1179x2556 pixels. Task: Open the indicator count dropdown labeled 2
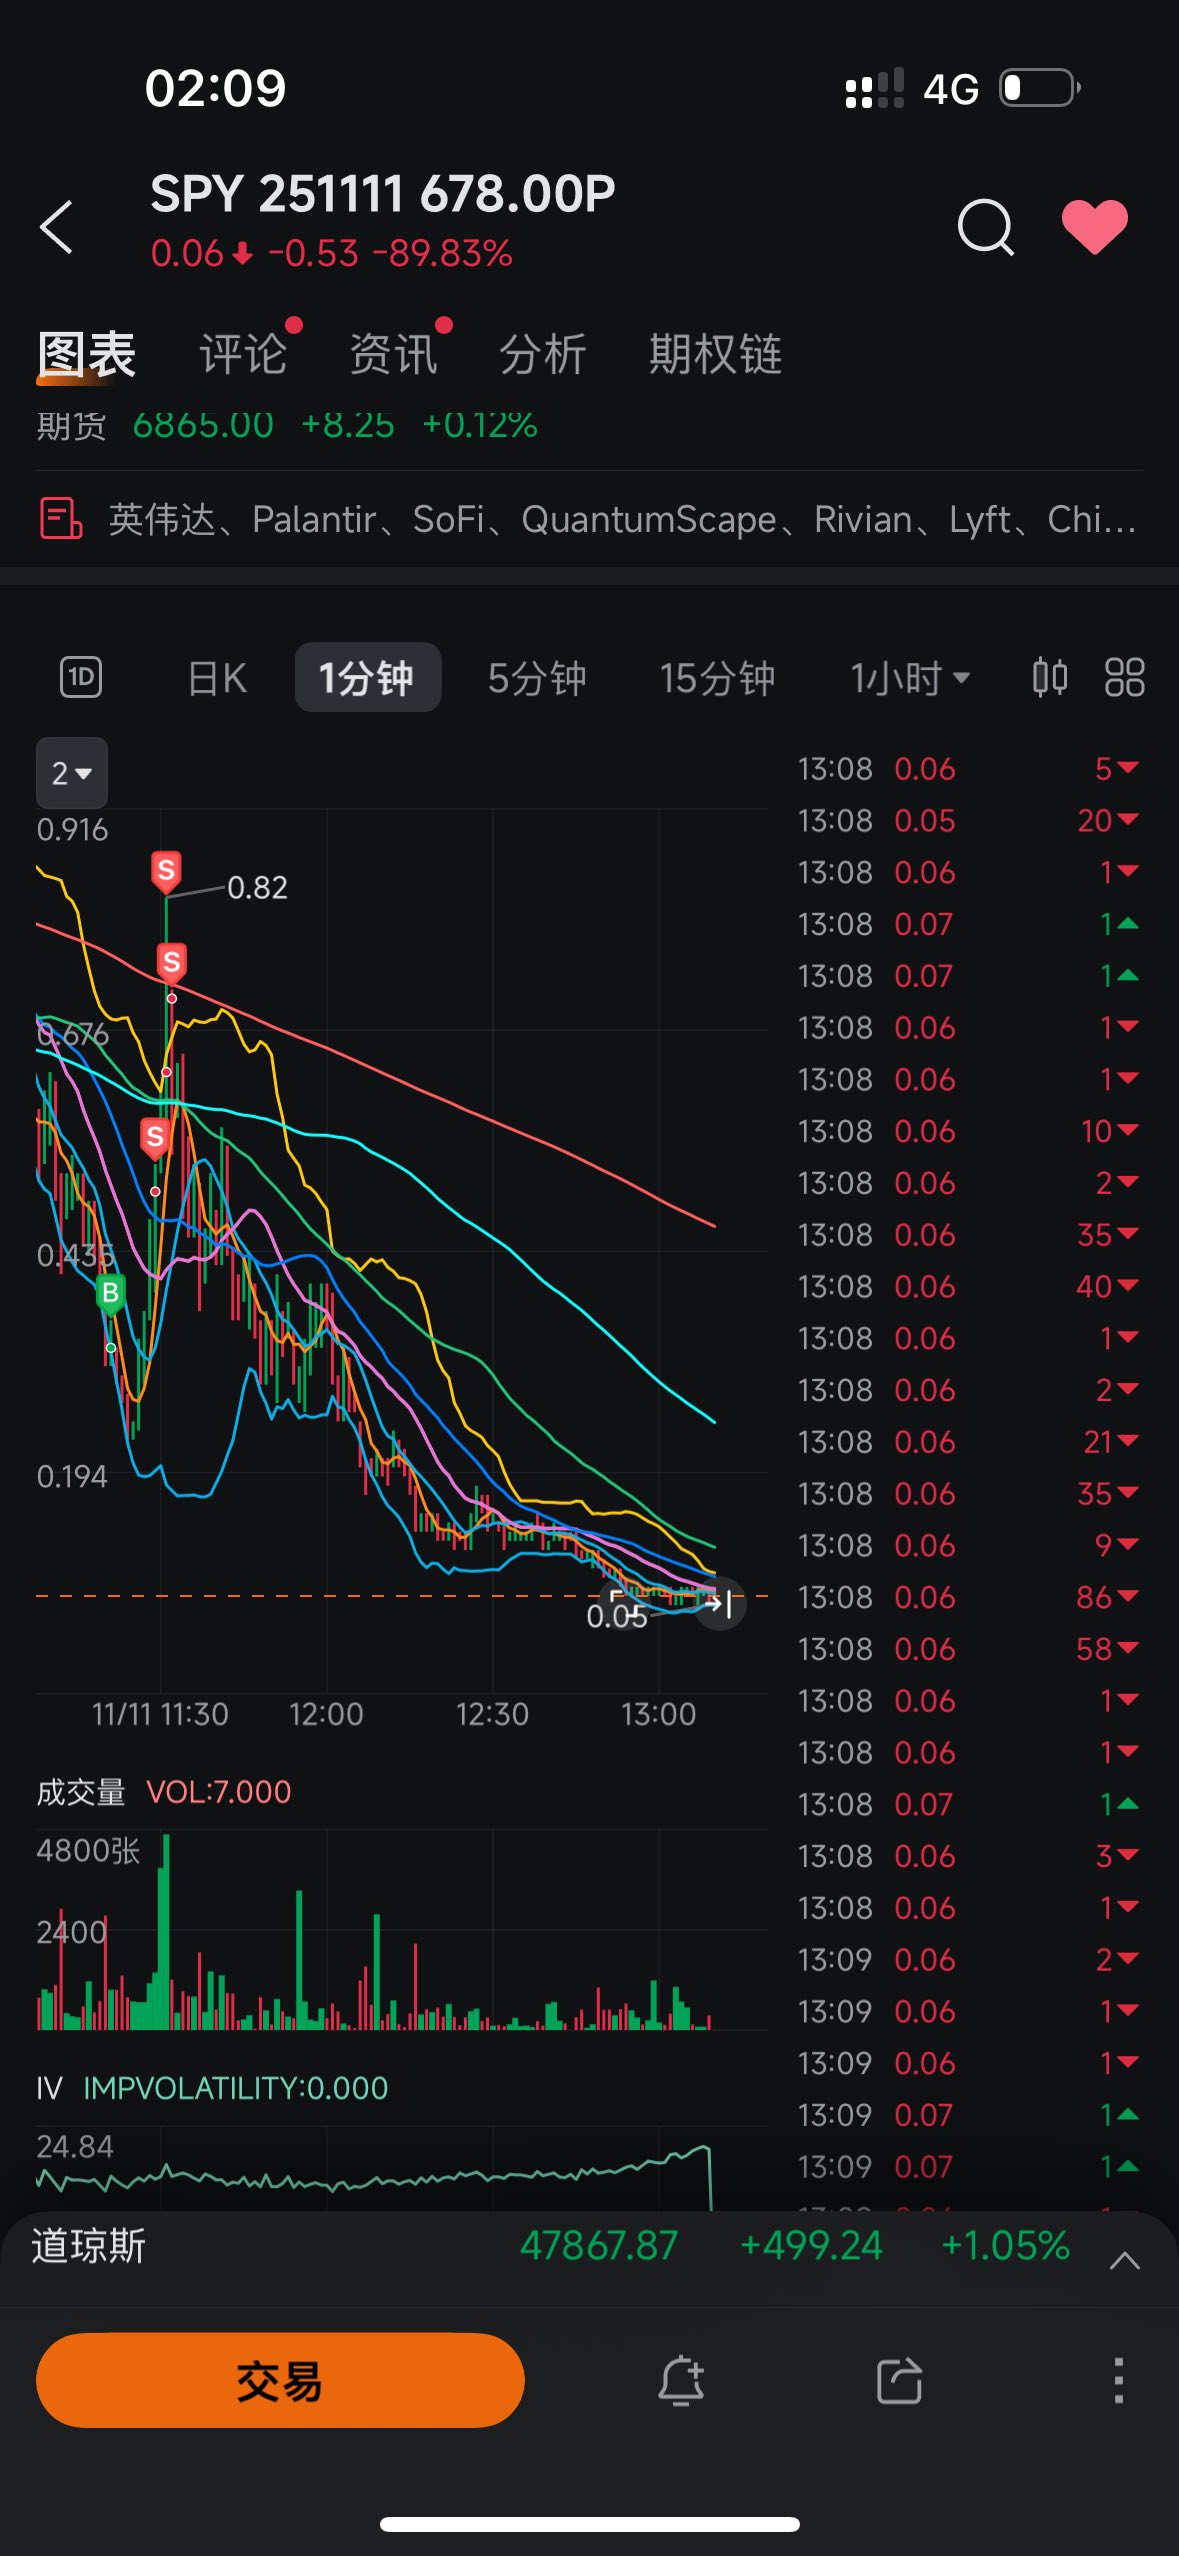(71, 773)
